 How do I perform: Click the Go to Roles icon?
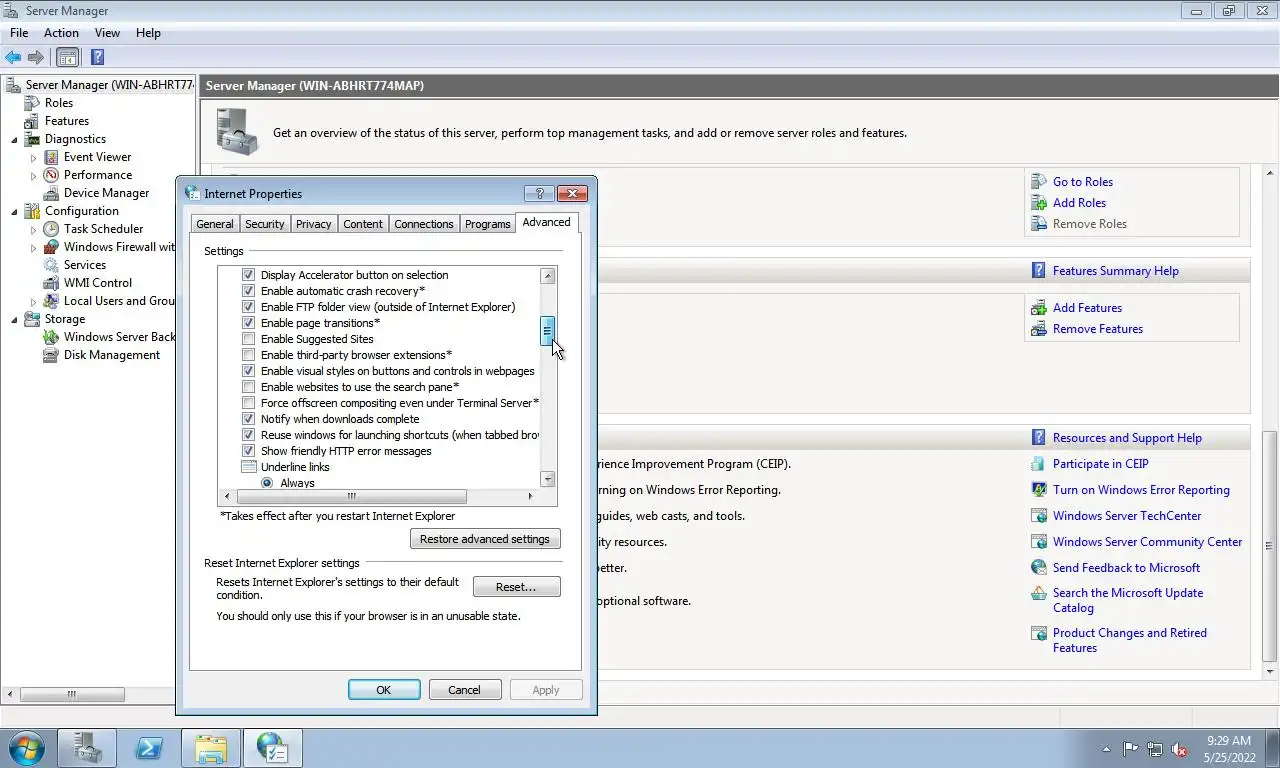tap(1038, 182)
